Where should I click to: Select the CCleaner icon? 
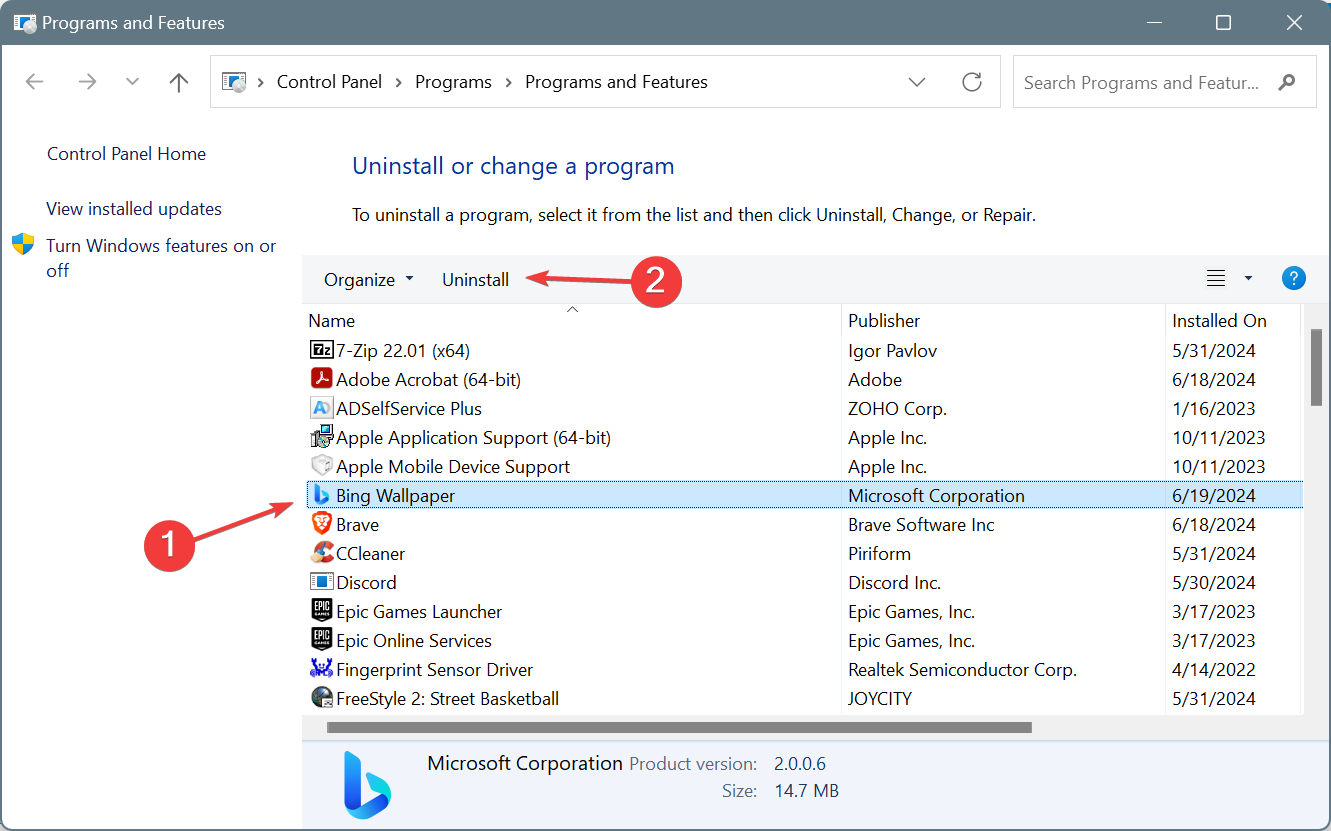pyautogui.click(x=321, y=553)
